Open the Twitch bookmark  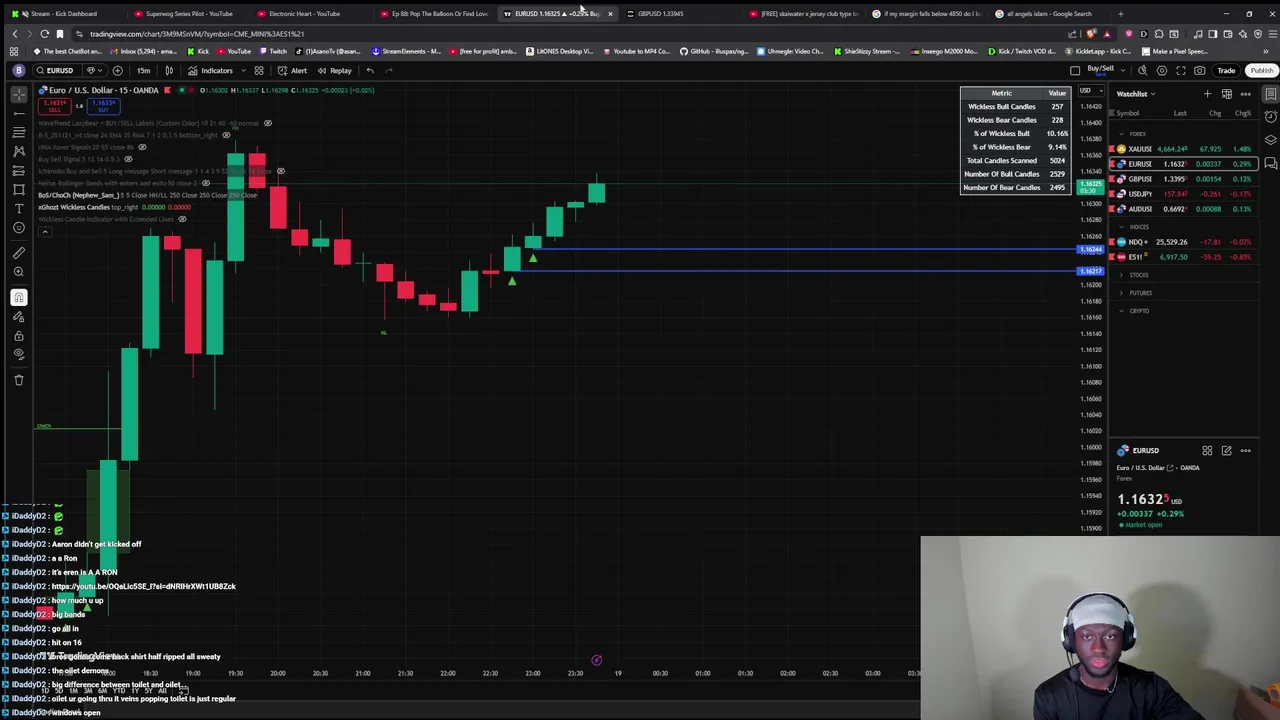click(x=272, y=51)
